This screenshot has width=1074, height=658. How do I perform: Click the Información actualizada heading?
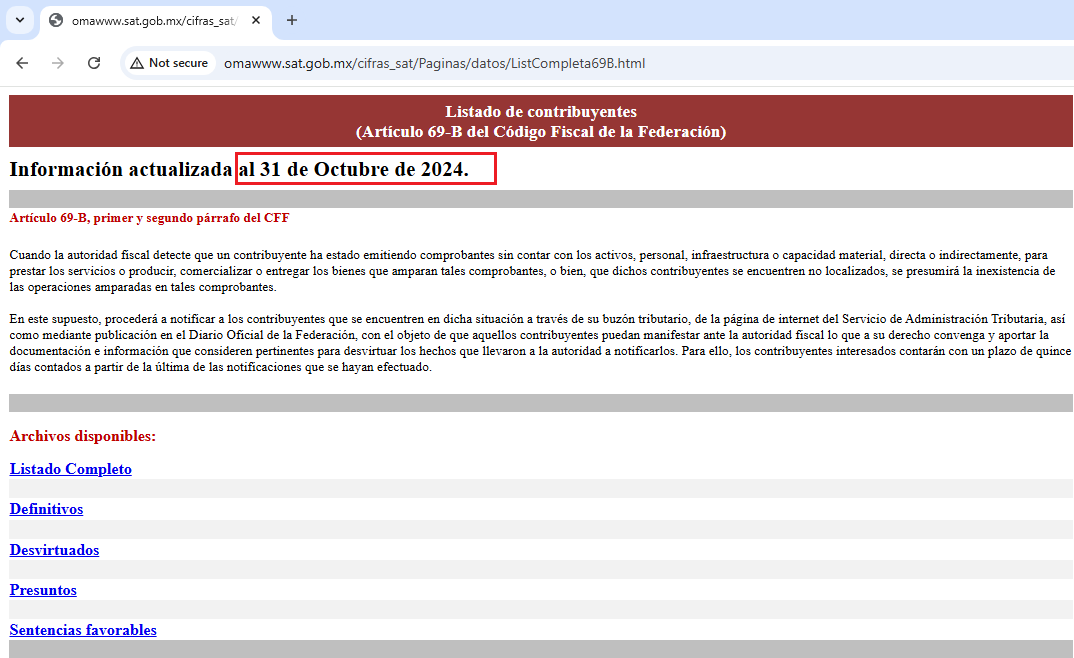(x=239, y=169)
